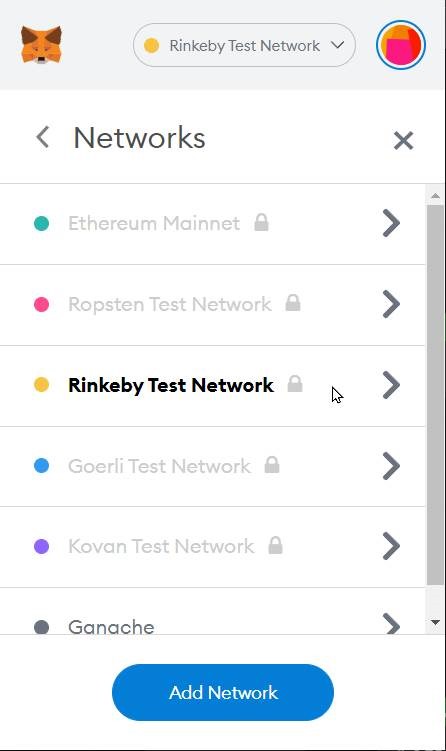446x751 pixels.
Task: Expand Ethereum Mainnet details chevron
Action: point(391,223)
